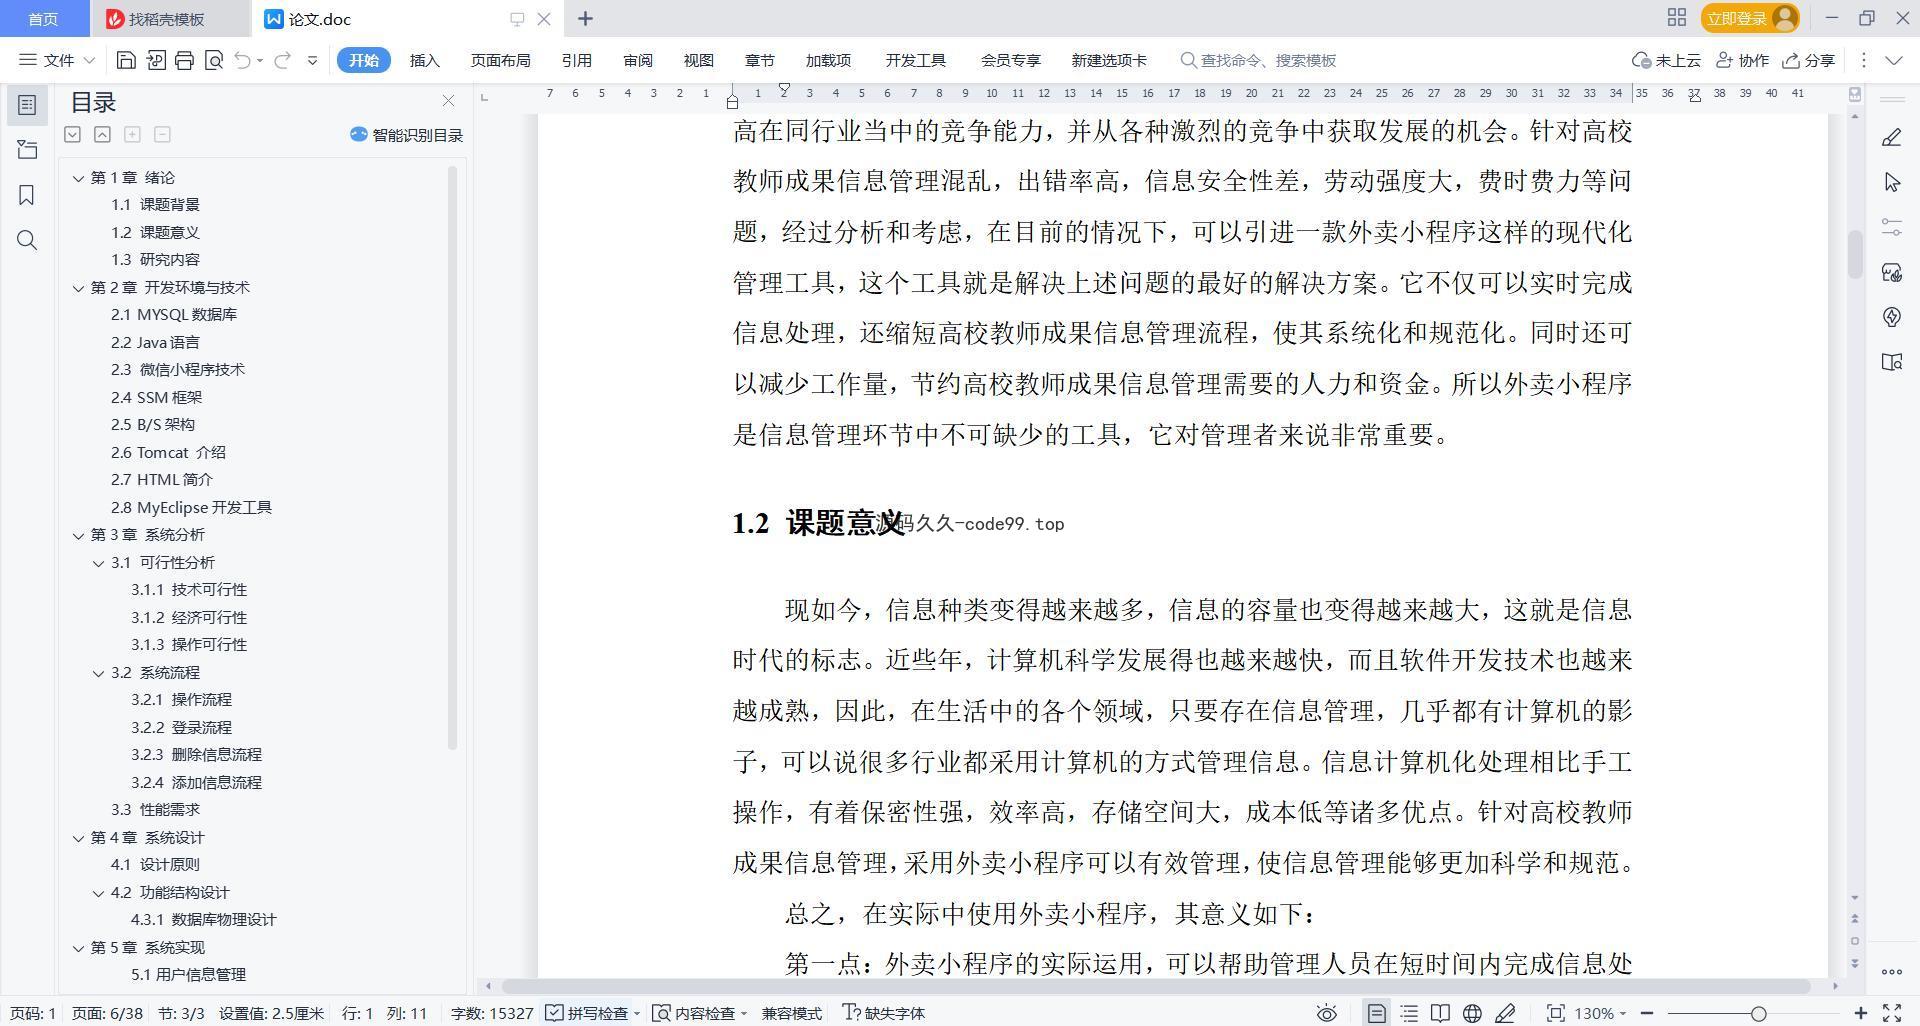Go to 首页 home tab
Image resolution: width=1920 pixels, height=1026 pixels.
pos(43,19)
